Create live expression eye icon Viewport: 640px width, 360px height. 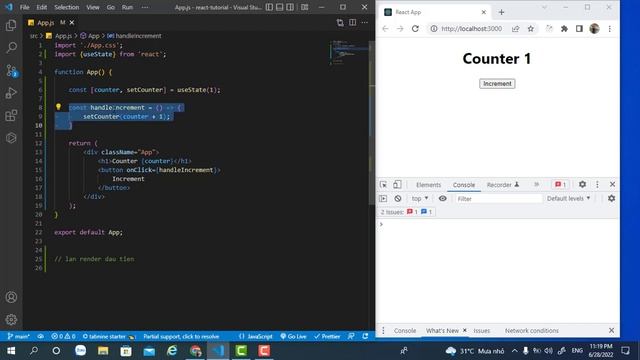[x=442, y=198]
